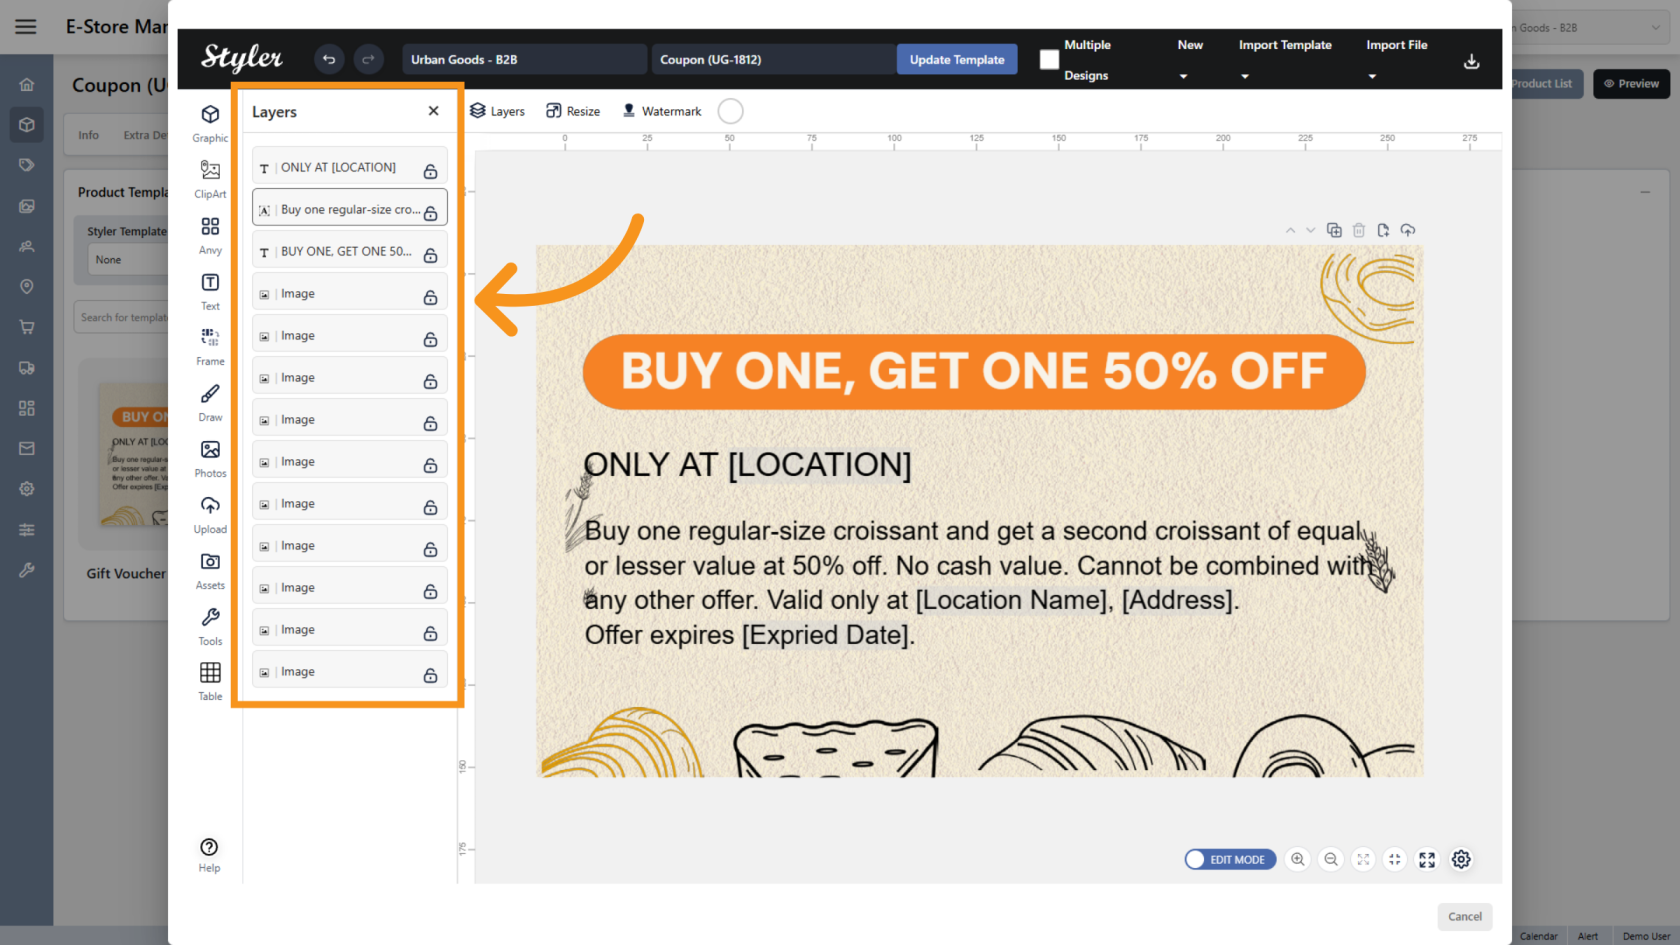Open the Photos panel
The width and height of the screenshot is (1680, 945).
[210, 458]
